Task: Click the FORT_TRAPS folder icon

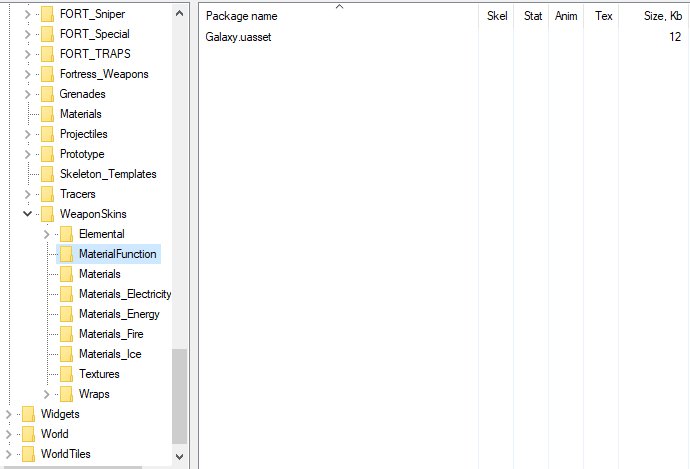Action: (x=47, y=54)
